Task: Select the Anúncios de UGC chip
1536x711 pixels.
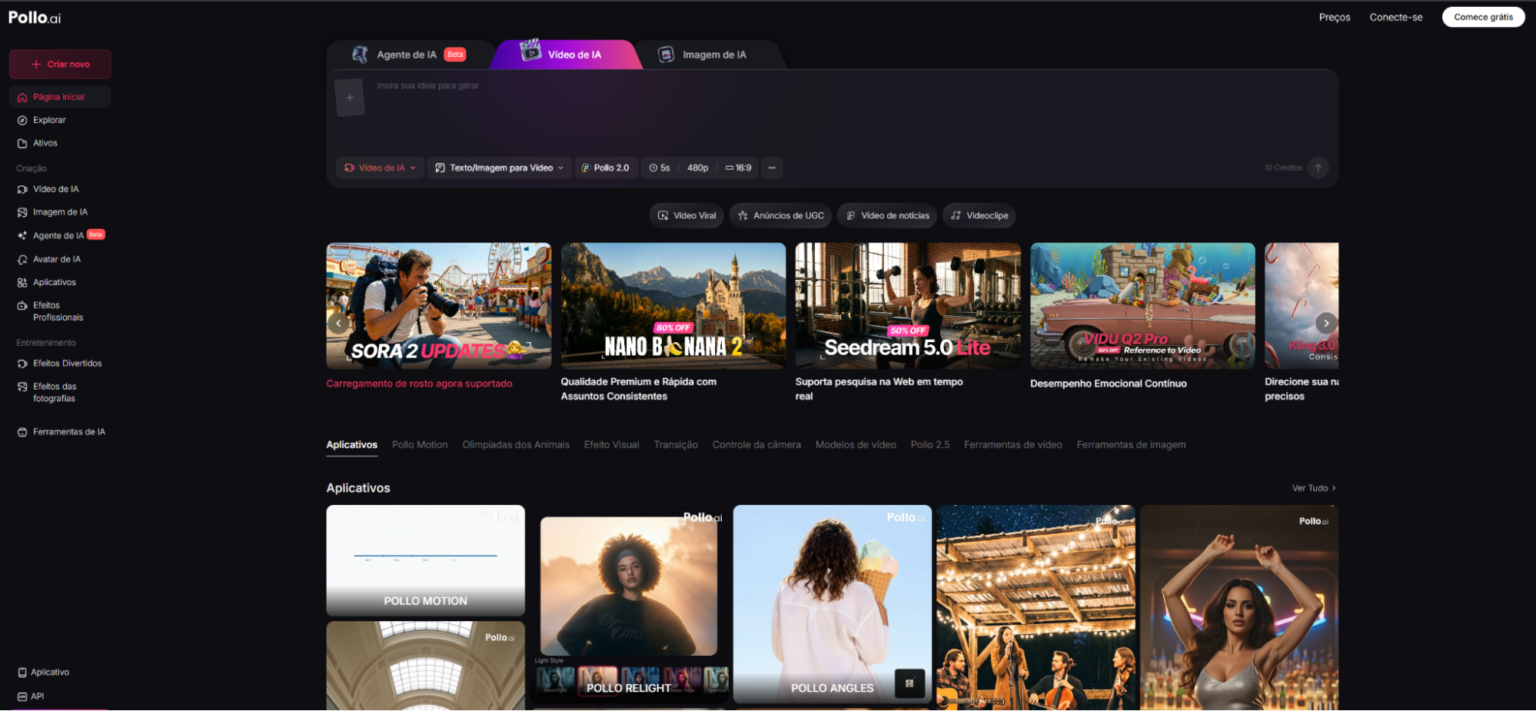Action: [x=780, y=215]
